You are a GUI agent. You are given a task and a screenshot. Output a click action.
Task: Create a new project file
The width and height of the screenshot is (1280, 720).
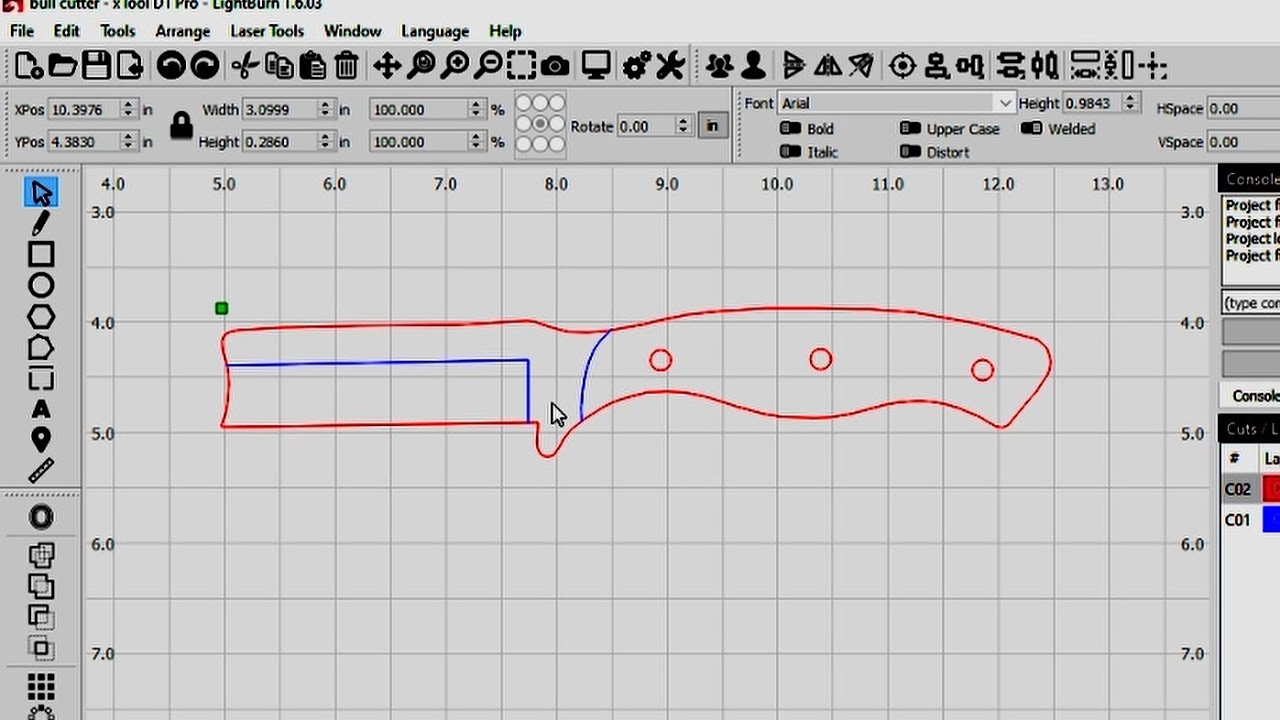28,66
